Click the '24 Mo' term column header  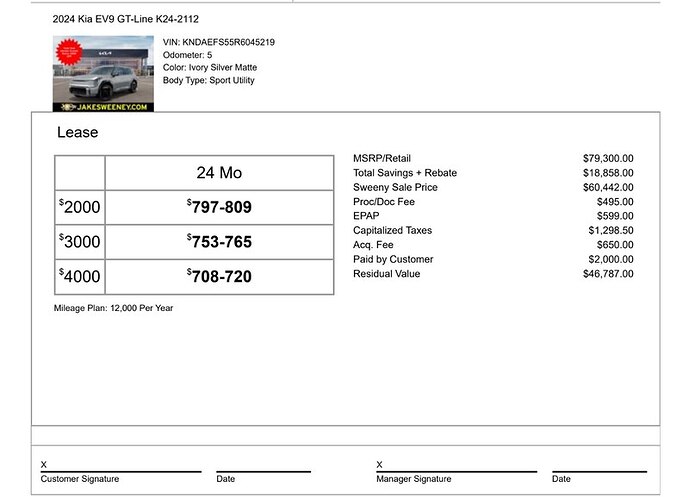coord(219,173)
